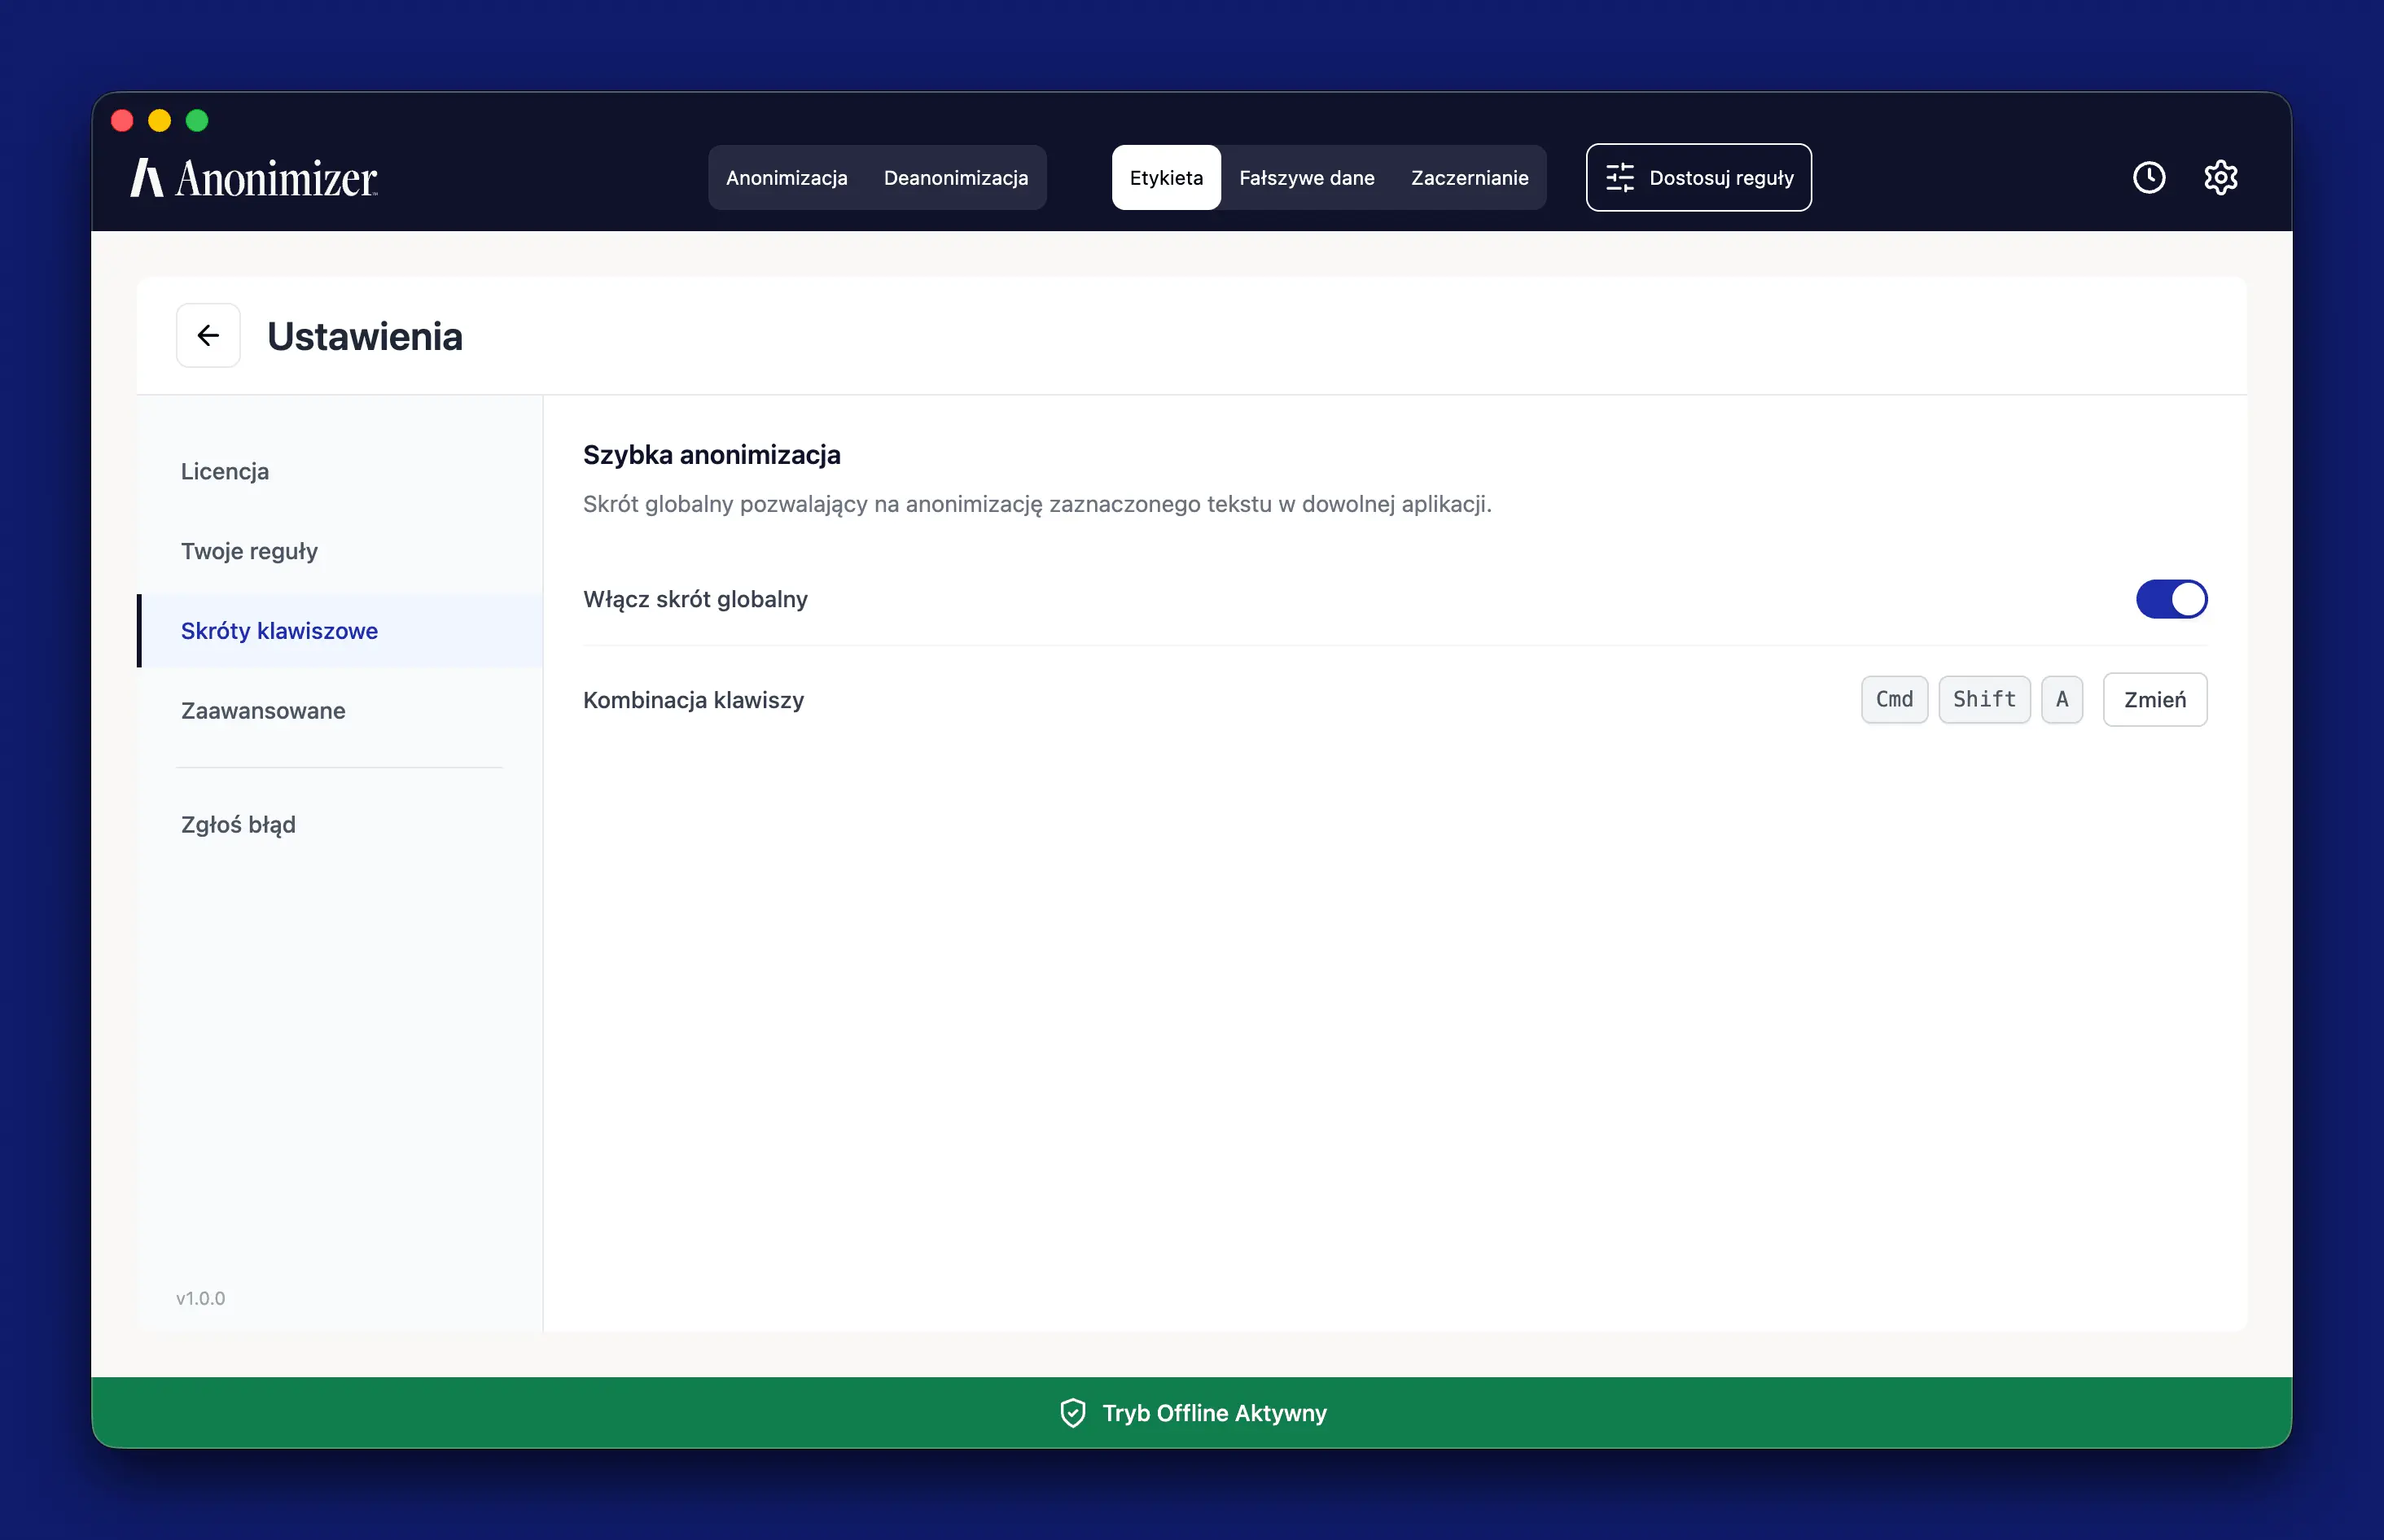Screen dimensions: 2384x1540
Task: Click the Cmd key badge
Action: pyautogui.click(x=1894, y=699)
